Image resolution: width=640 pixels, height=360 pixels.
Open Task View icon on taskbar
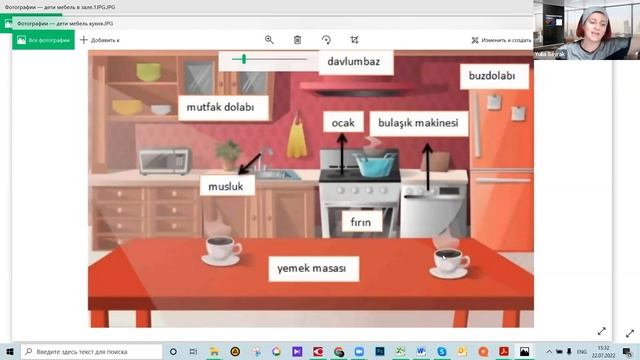pos(193,351)
